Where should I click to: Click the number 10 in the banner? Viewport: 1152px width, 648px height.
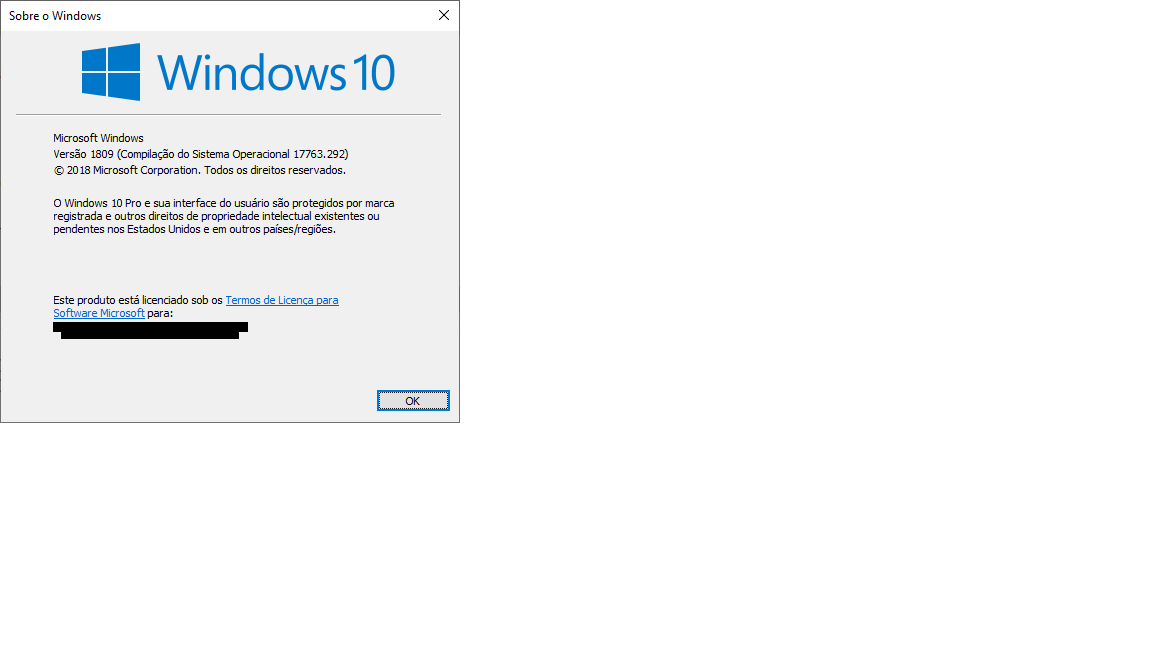pyautogui.click(x=372, y=73)
